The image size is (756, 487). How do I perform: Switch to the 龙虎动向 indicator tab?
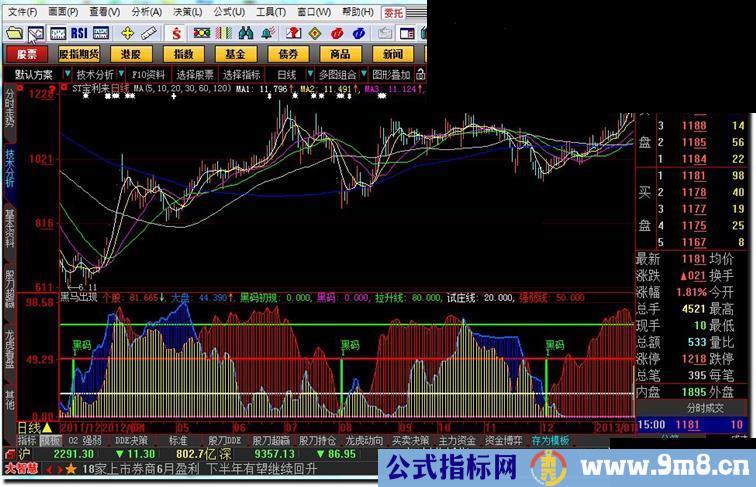pos(363,440)
